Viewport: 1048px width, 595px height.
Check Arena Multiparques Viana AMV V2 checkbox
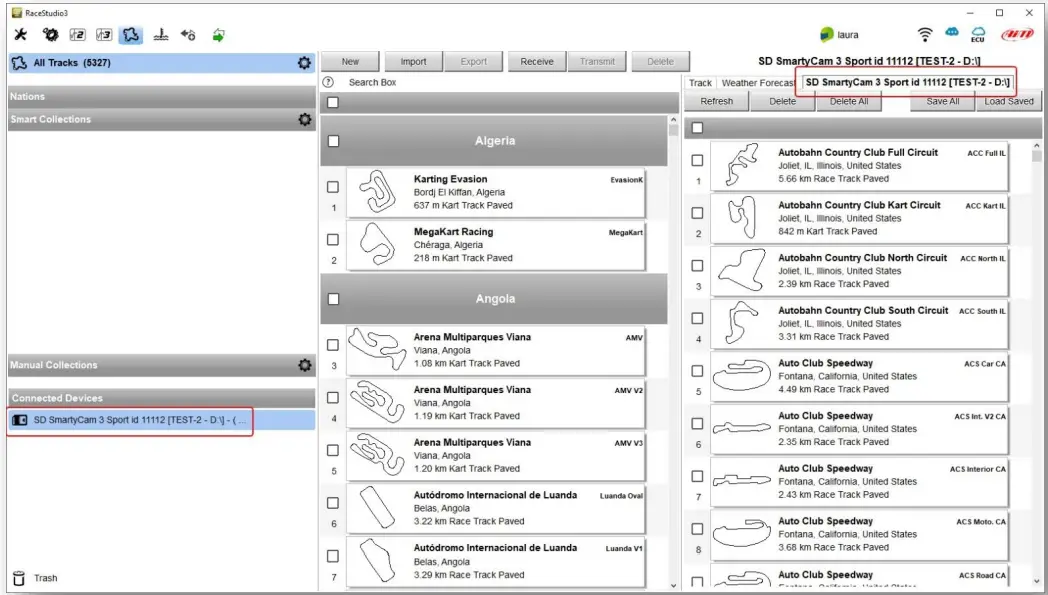click(x=333, y=398)
